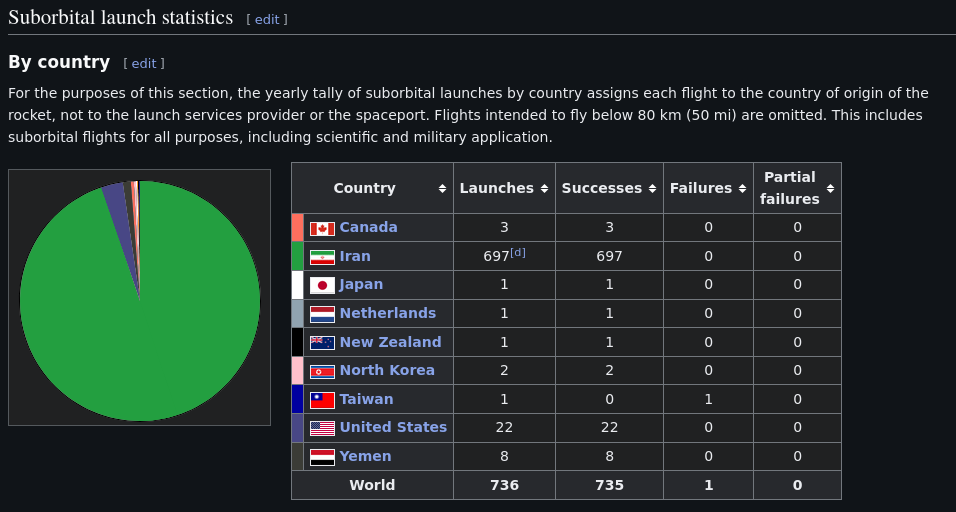956x512 pixels.
Task: Click the World total launches value 736
Action: [x=504, y=485]
